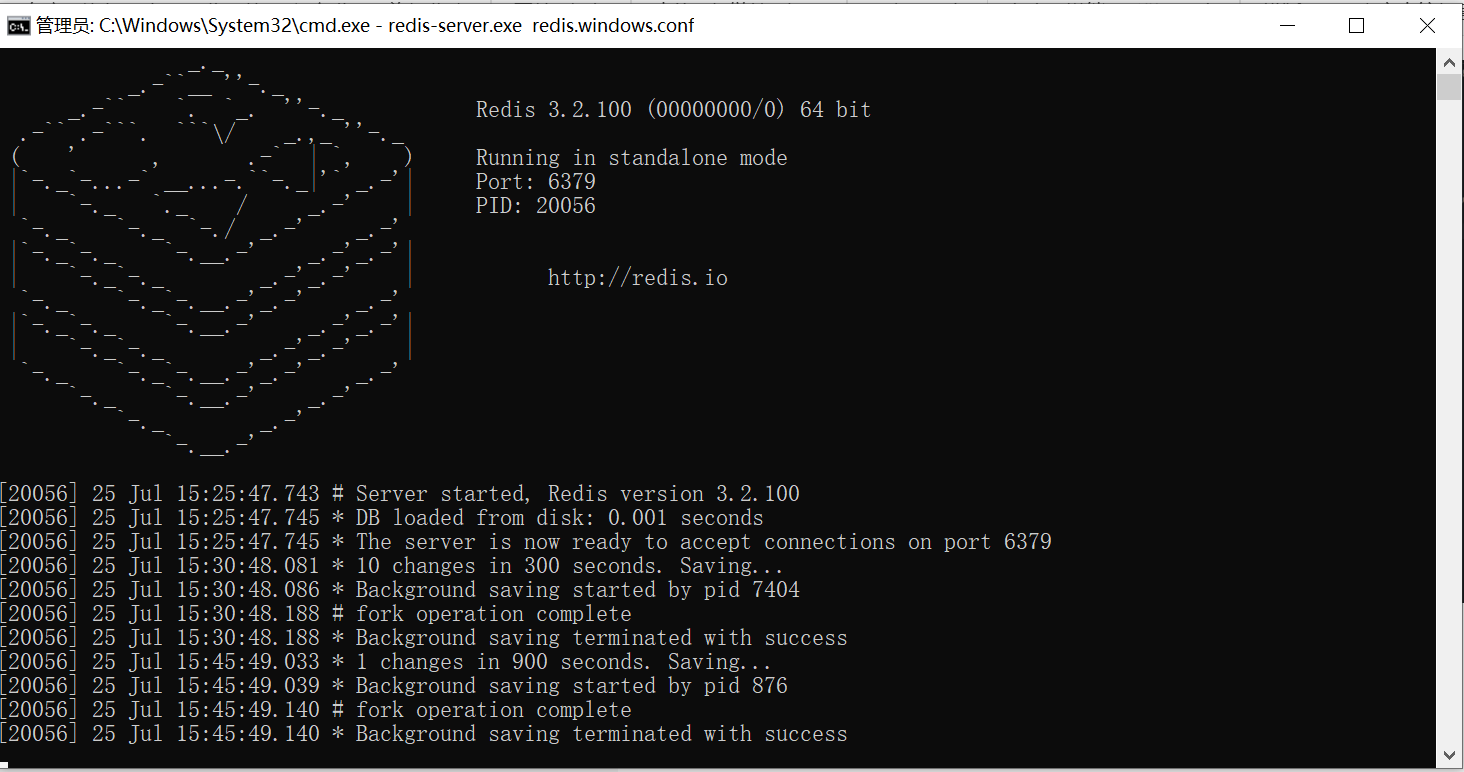Click the scrollbar up arrow
This screenshot has width=1464, height=772.
pyautogui.click(x=1449, y=62)
